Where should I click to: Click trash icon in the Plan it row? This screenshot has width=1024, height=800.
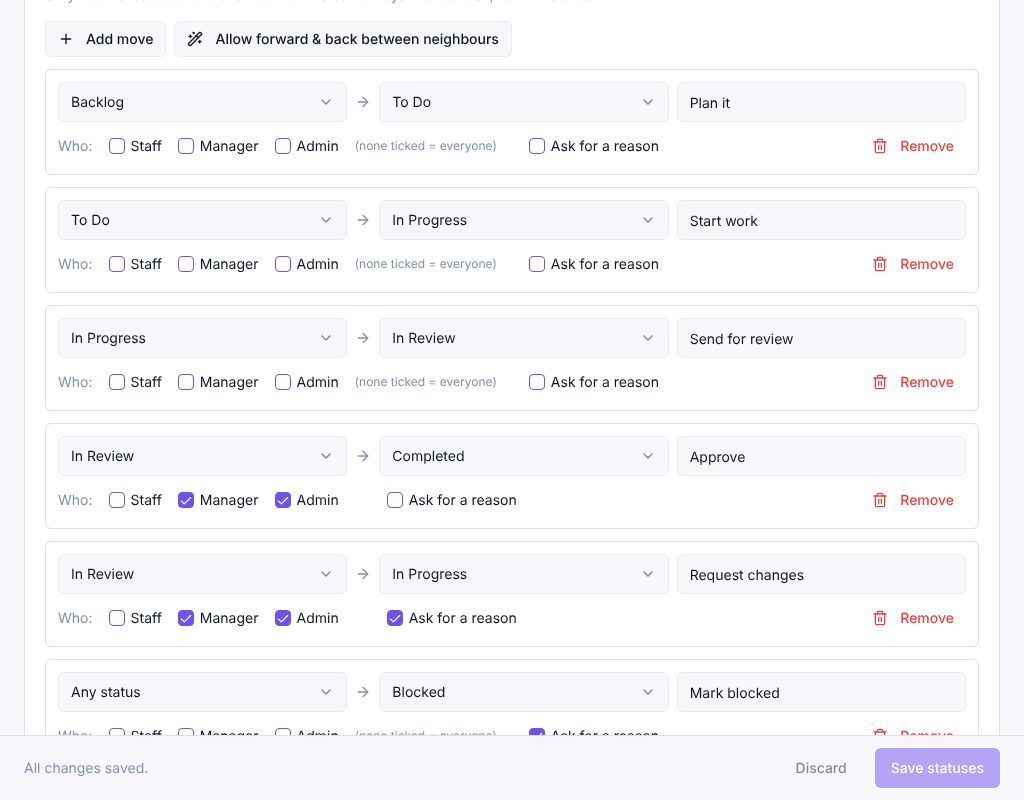click(880, 146)
